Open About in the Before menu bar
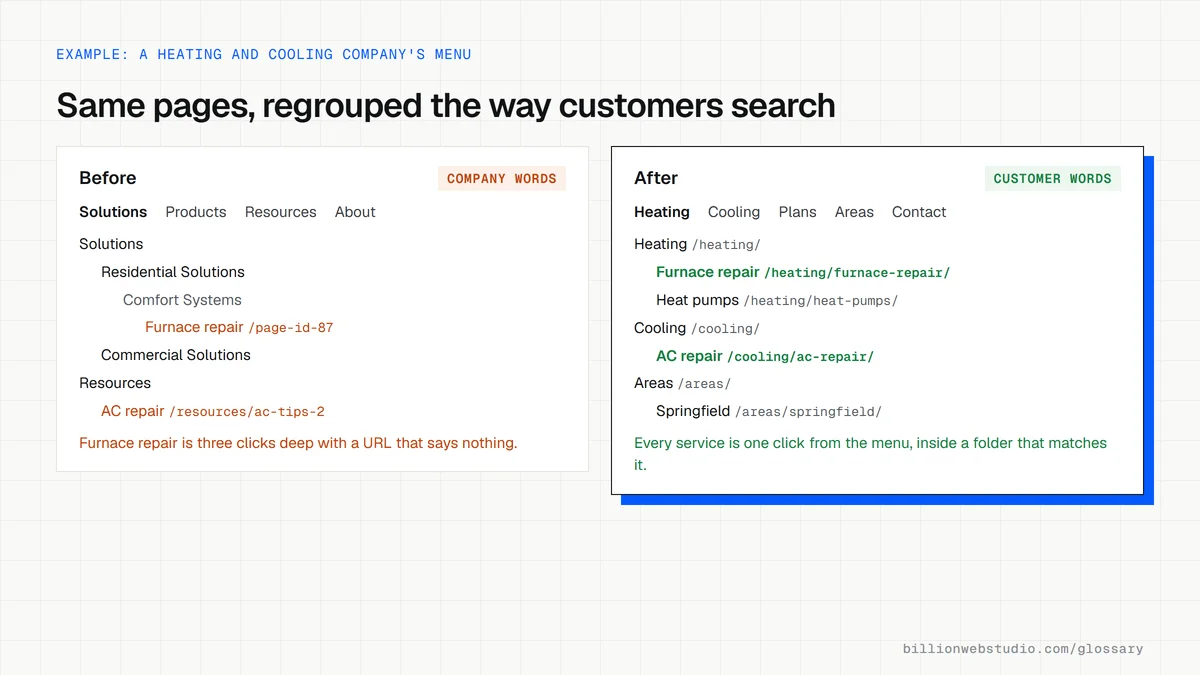 click(355, 212)
